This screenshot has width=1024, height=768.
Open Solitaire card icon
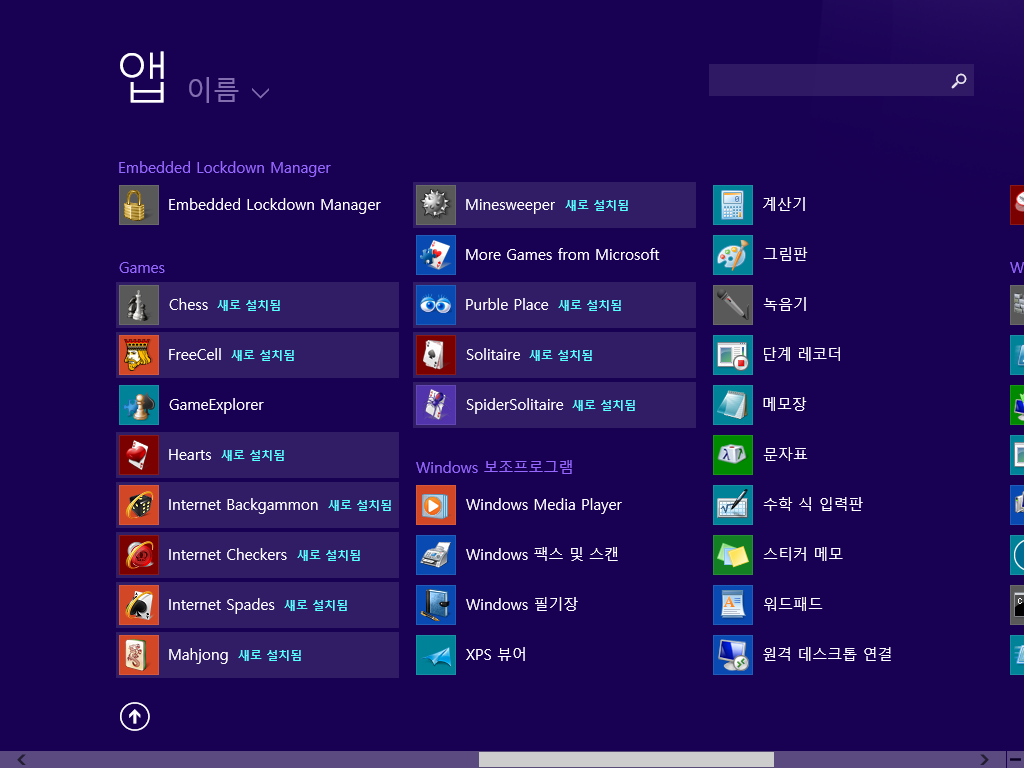[436, 355]
